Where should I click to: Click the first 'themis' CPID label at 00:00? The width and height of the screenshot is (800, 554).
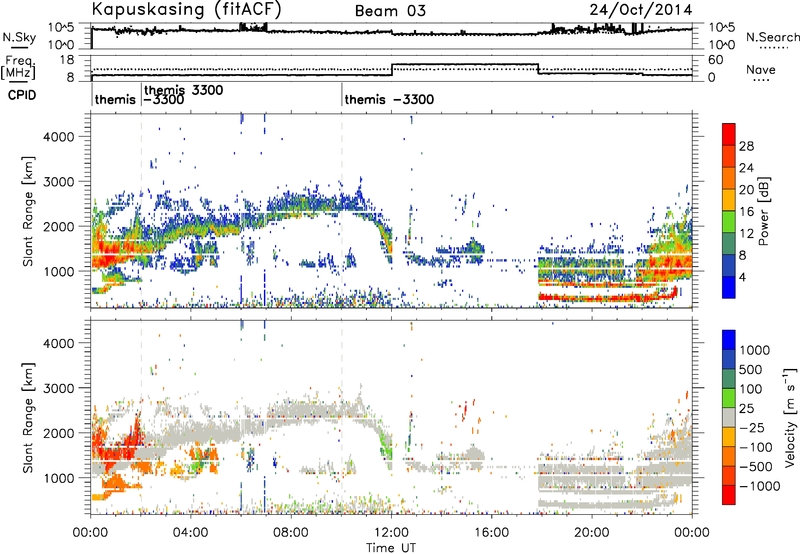coord(115,99)
